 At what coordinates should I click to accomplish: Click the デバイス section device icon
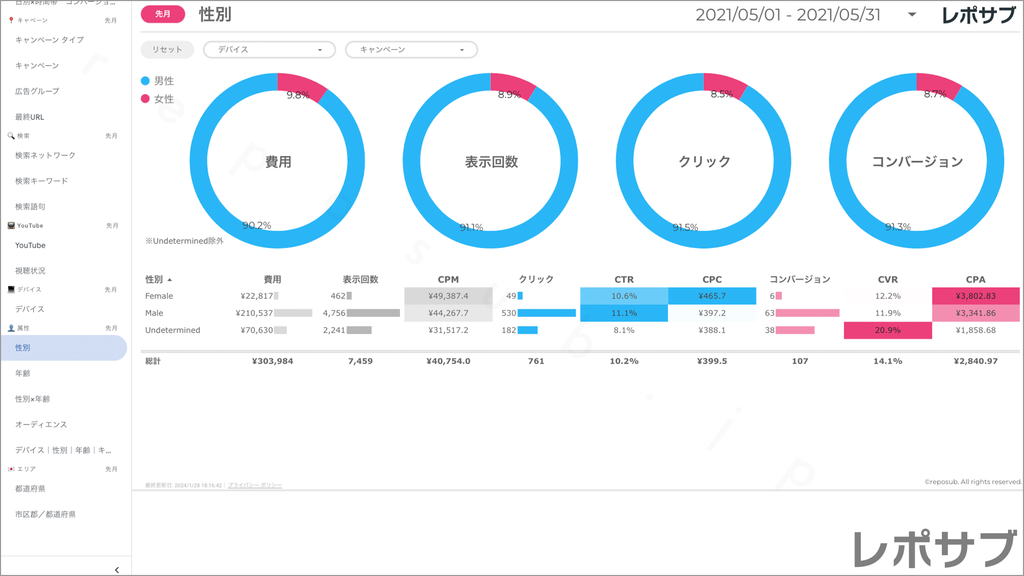coord(10,289)
